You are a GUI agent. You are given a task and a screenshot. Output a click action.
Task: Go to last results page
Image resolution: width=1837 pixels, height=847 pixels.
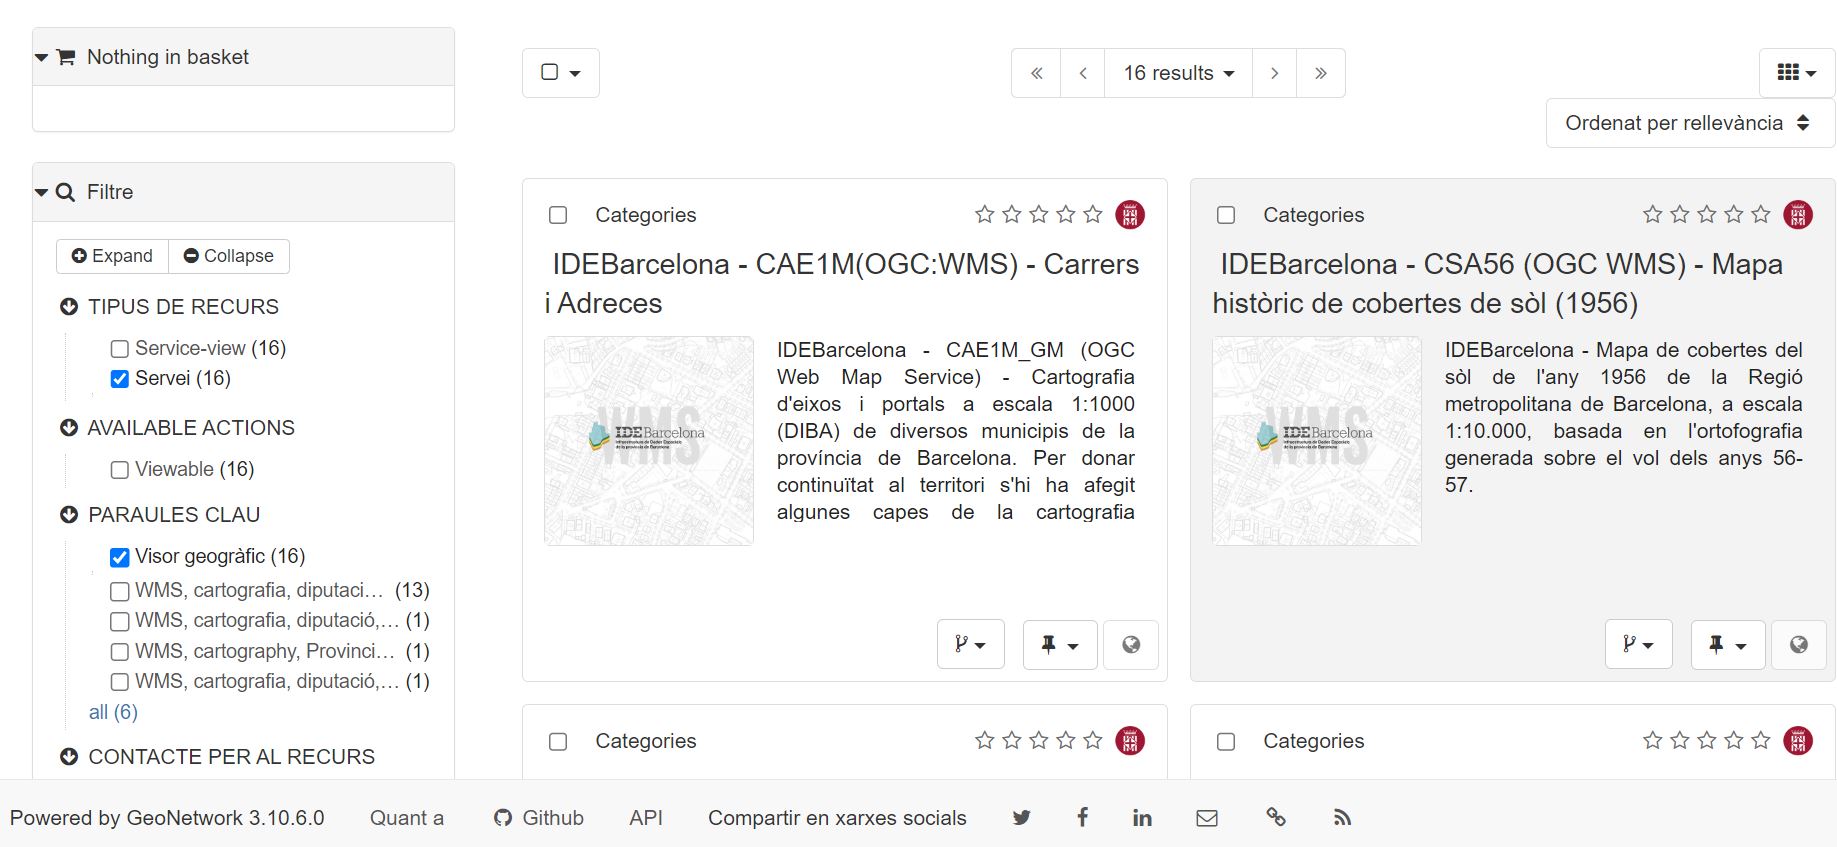(x=1321, y=73)
